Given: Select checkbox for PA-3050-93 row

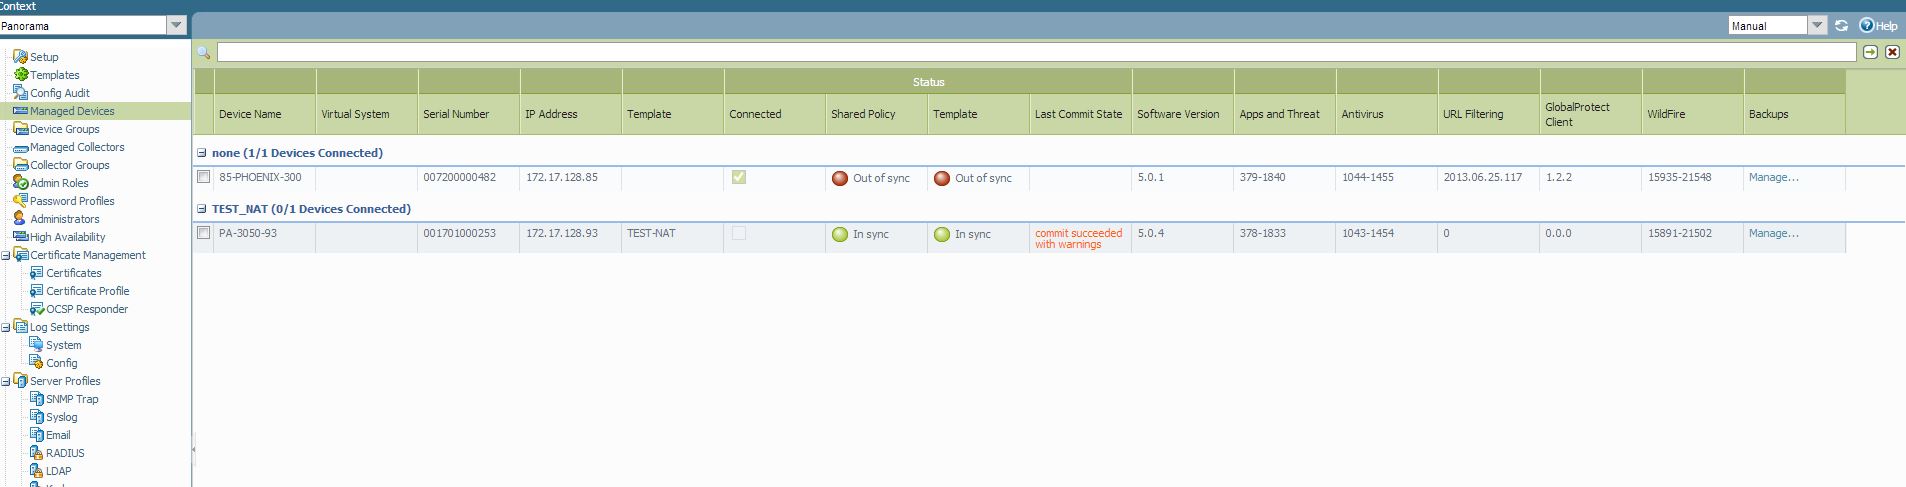Looking at the screenshot, I should (x=203, y=233).
